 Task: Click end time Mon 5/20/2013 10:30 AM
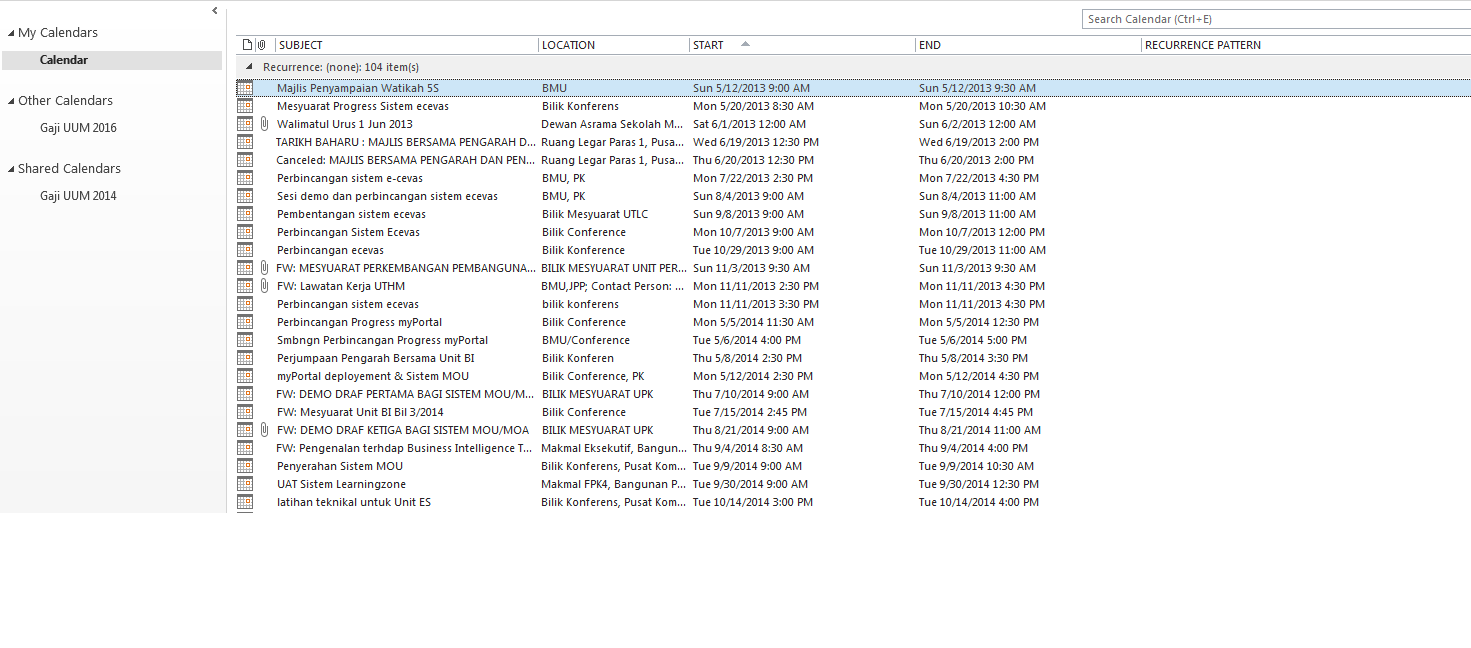(982, 106)
